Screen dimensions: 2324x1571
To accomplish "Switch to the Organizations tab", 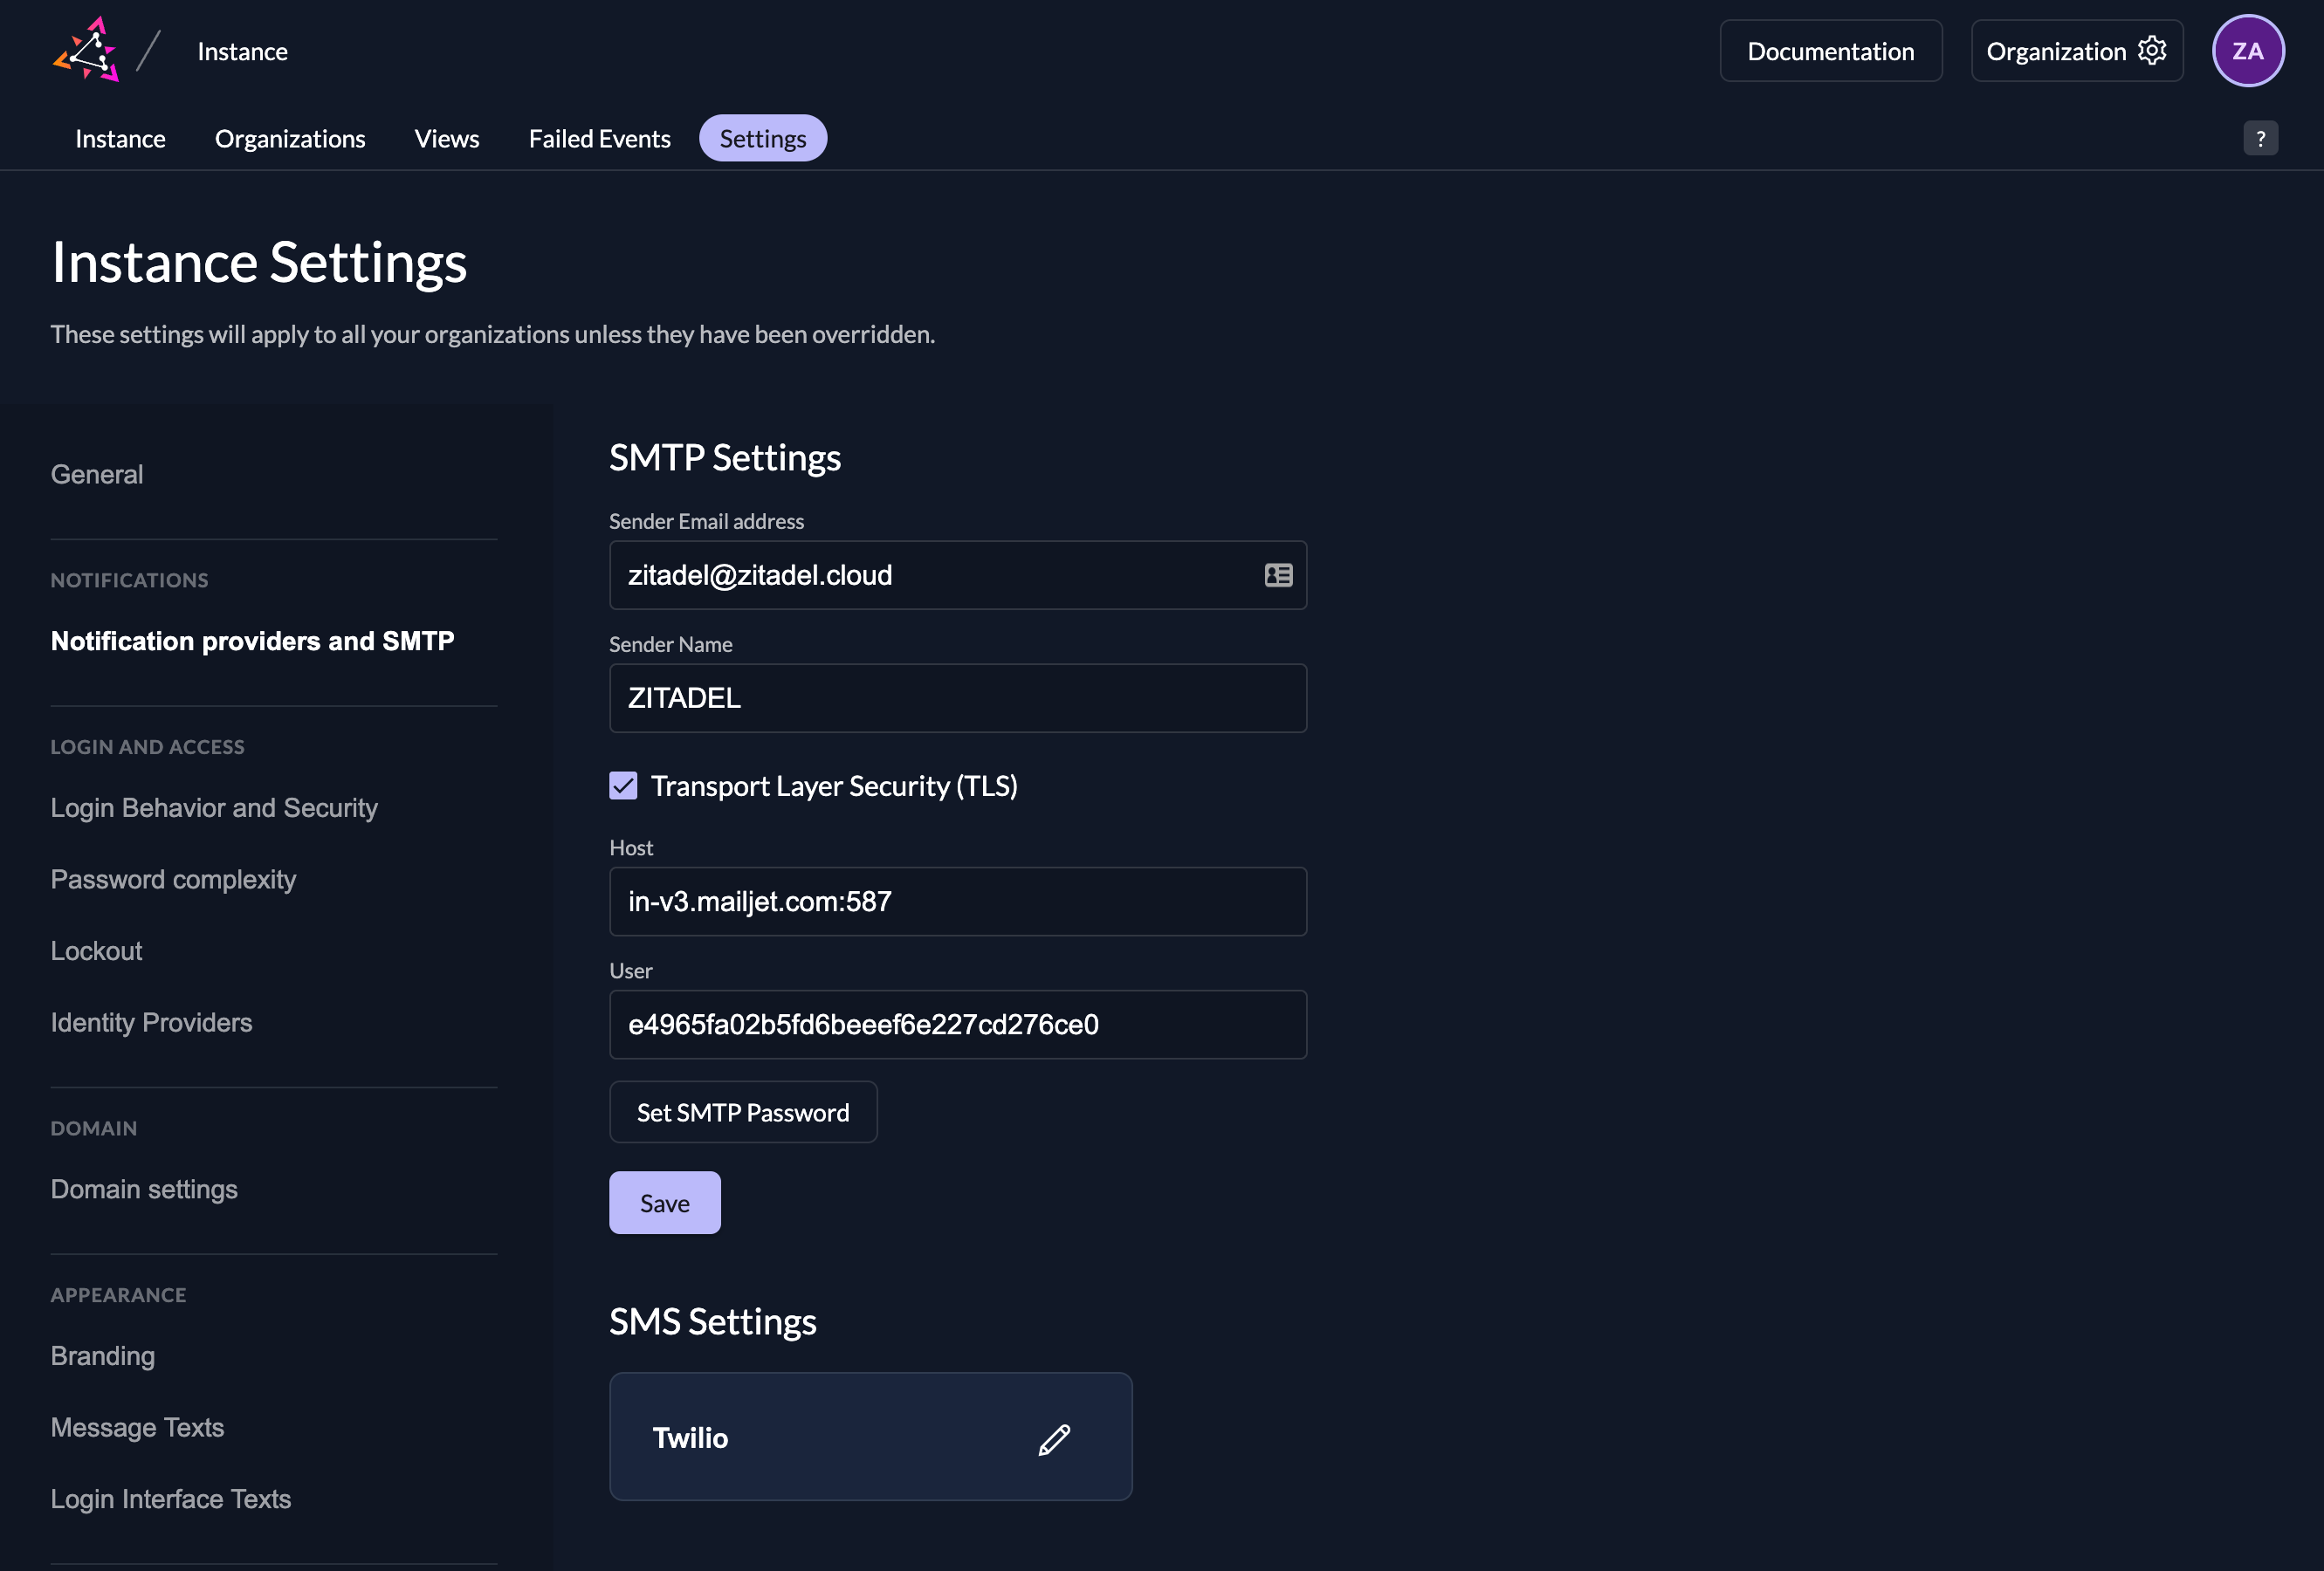I will (x=290, y=139).
